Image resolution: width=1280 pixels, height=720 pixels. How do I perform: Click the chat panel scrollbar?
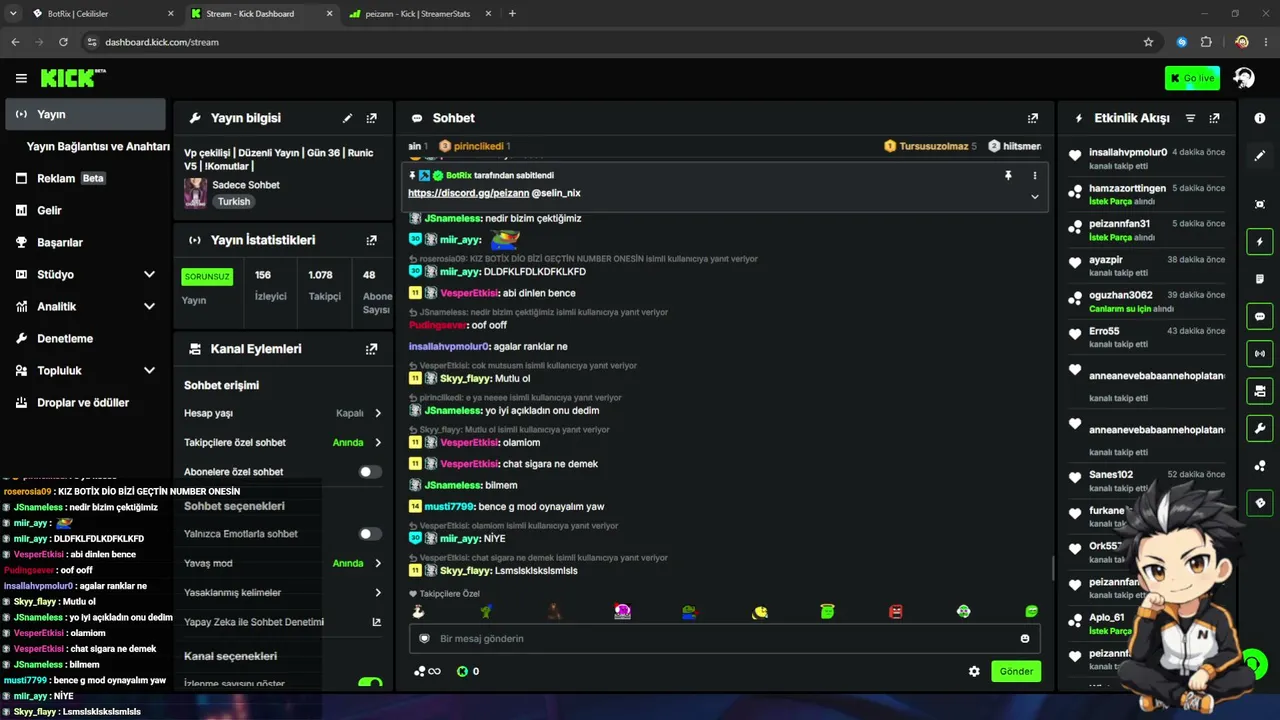click(1052, 568)
